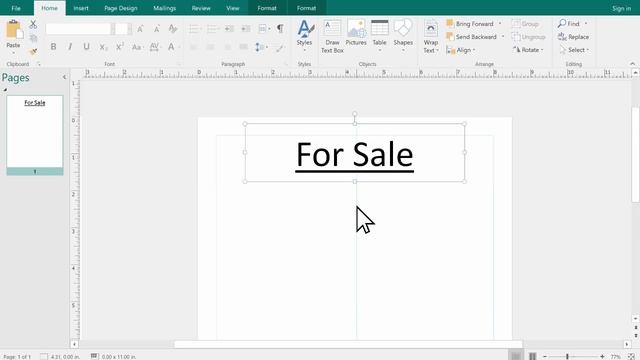The image size is (640, 360).
Task: Switch to the Mailings tab
Action: 164,8
